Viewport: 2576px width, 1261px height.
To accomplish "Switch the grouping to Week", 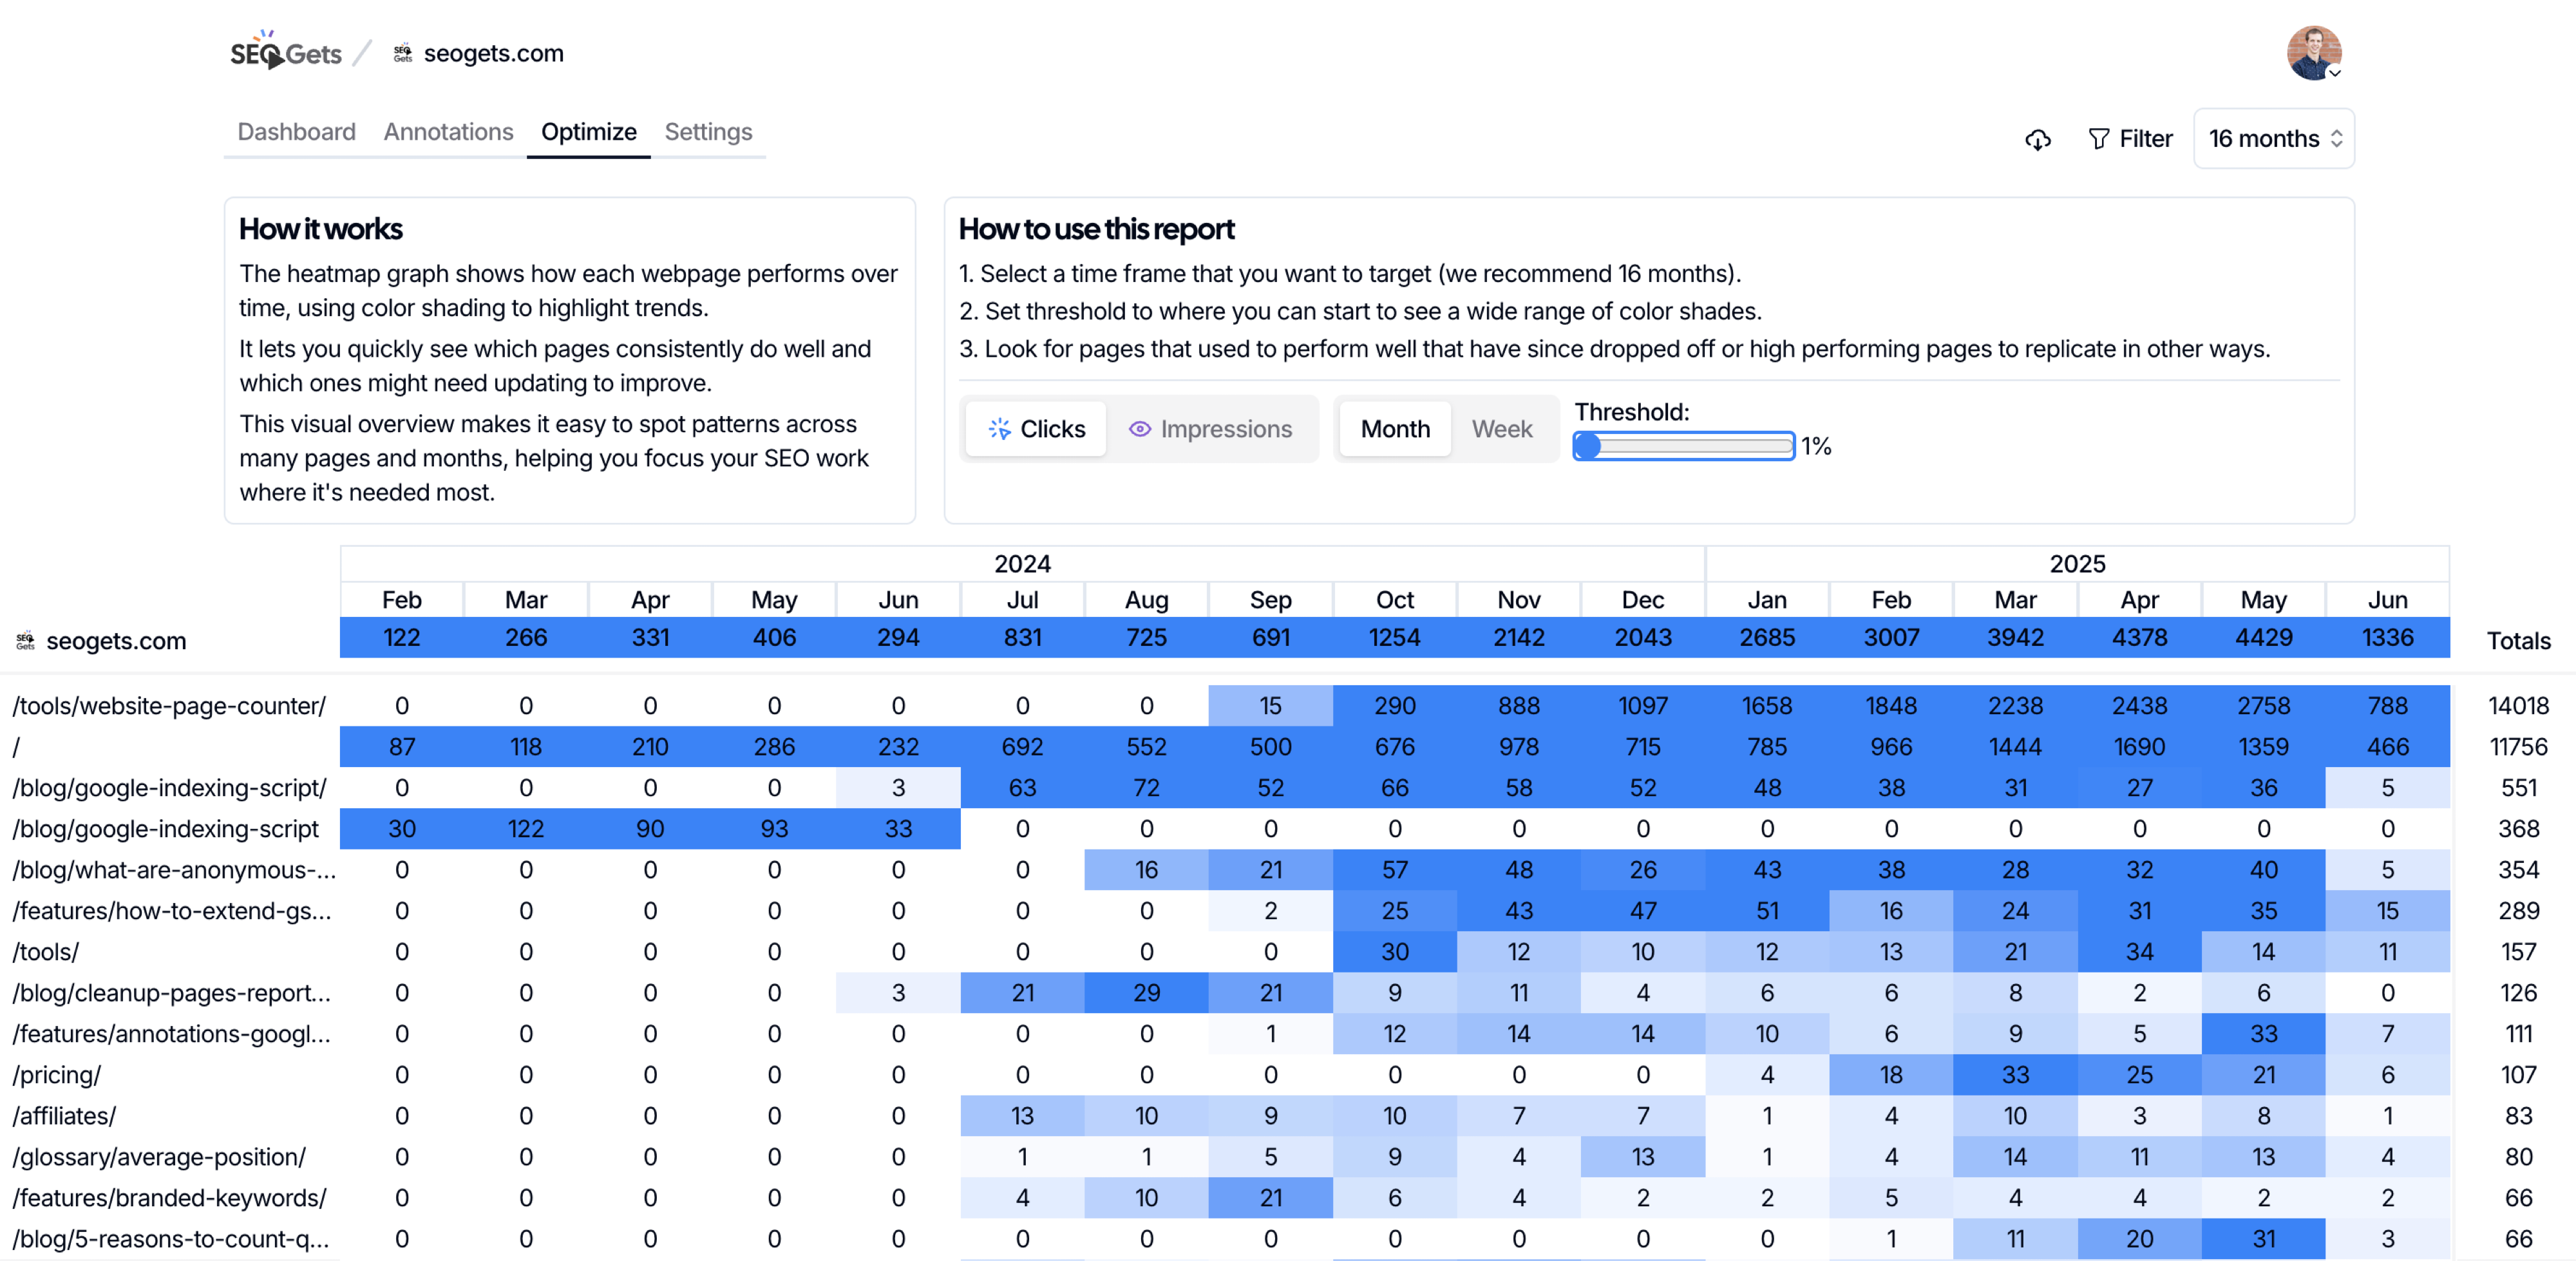I will [x=1501, y=429].
